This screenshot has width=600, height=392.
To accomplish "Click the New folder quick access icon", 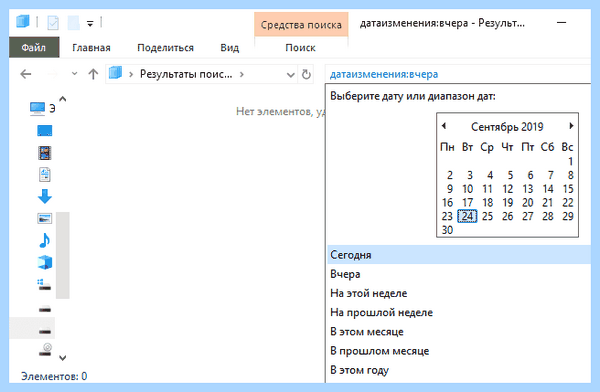I will click(x=73, y=23).
